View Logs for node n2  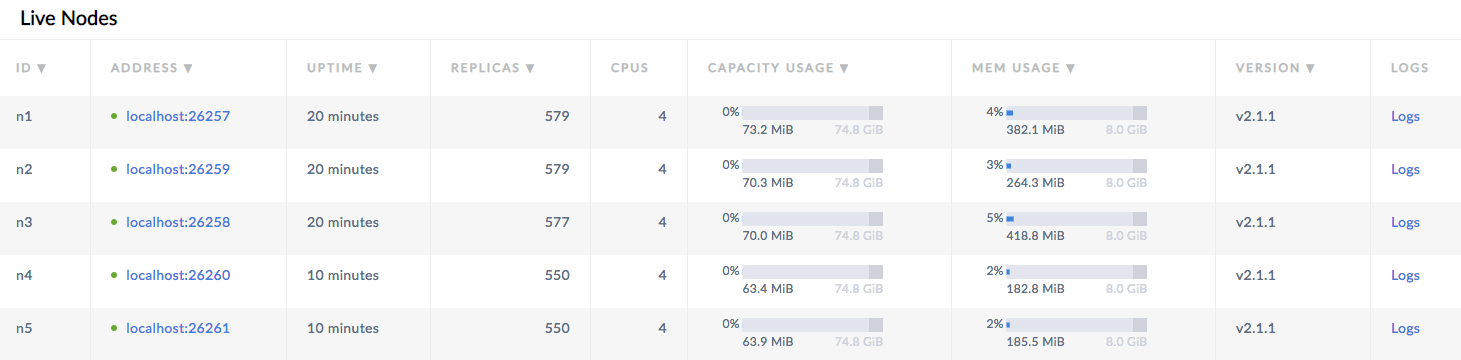click(1405, 169)
